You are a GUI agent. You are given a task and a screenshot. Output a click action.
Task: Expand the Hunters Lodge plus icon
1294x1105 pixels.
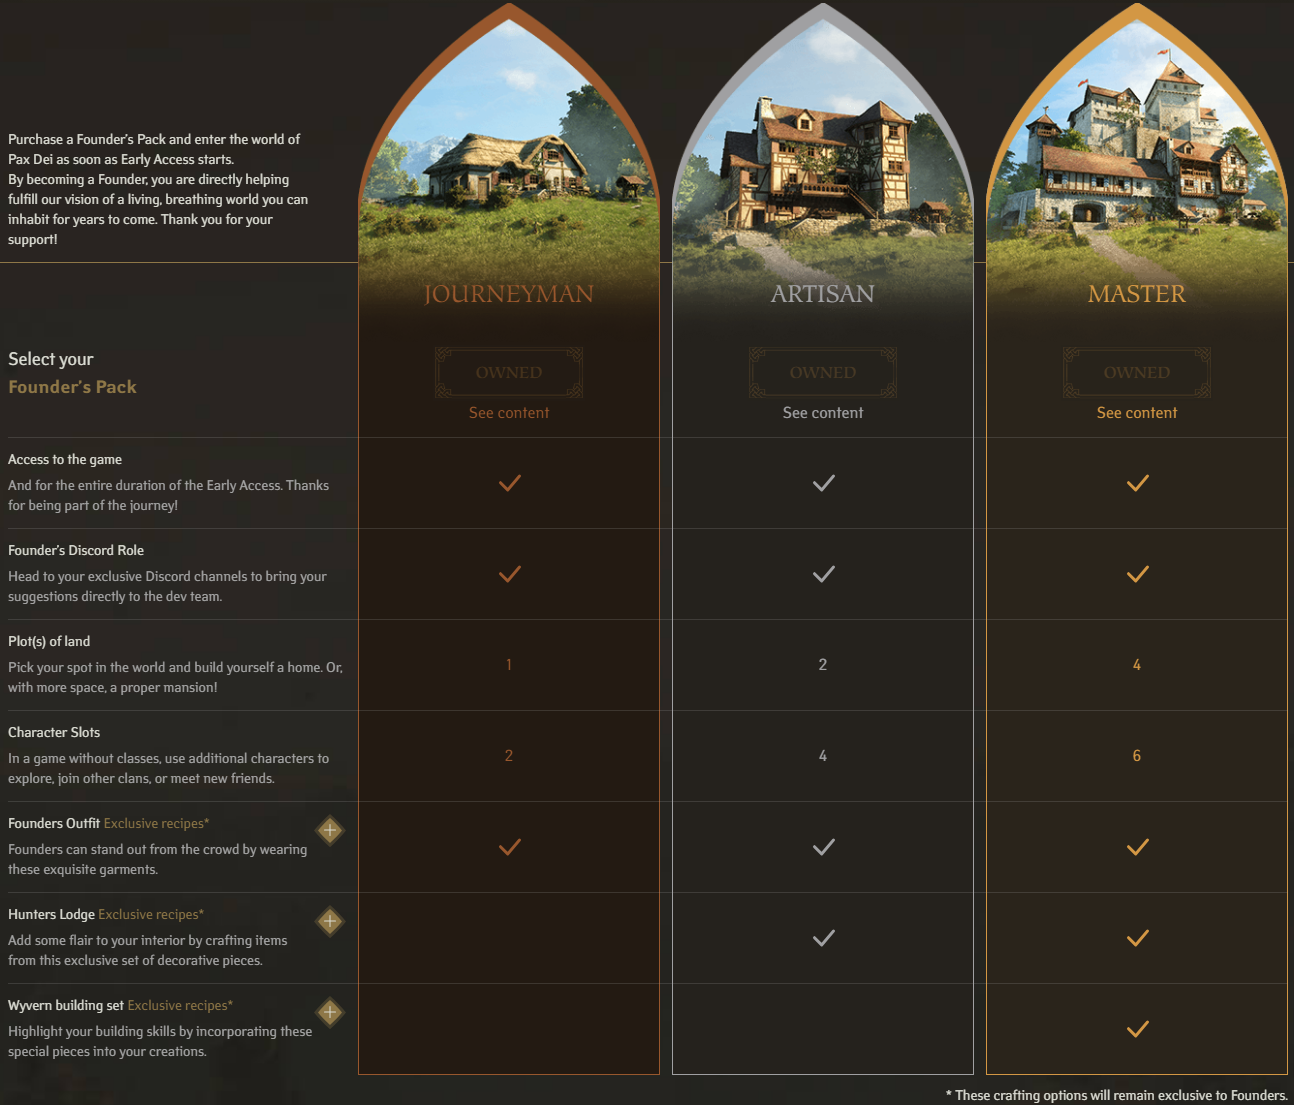click(330, 921)
